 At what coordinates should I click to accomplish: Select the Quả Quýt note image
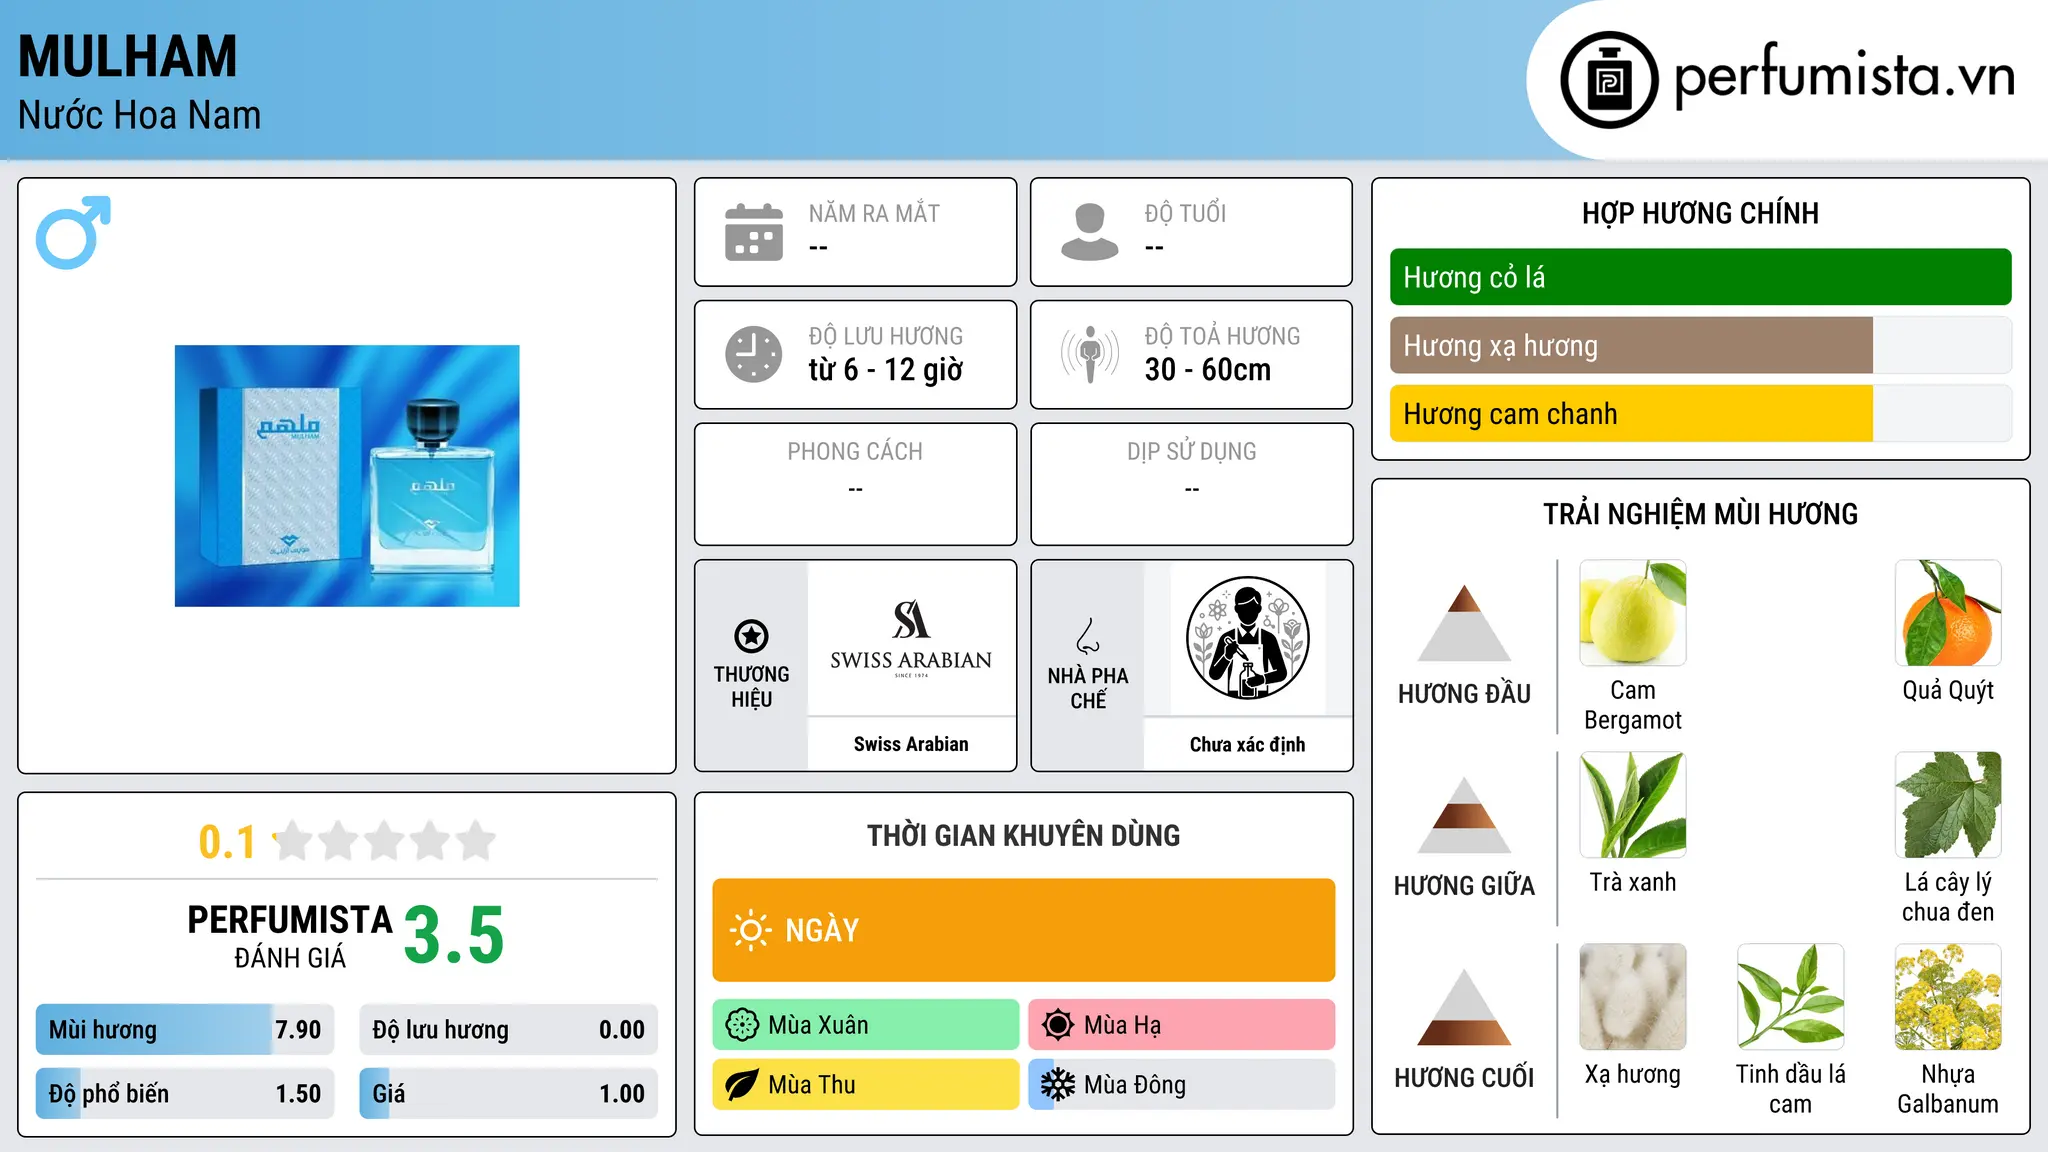point(1948,613)
